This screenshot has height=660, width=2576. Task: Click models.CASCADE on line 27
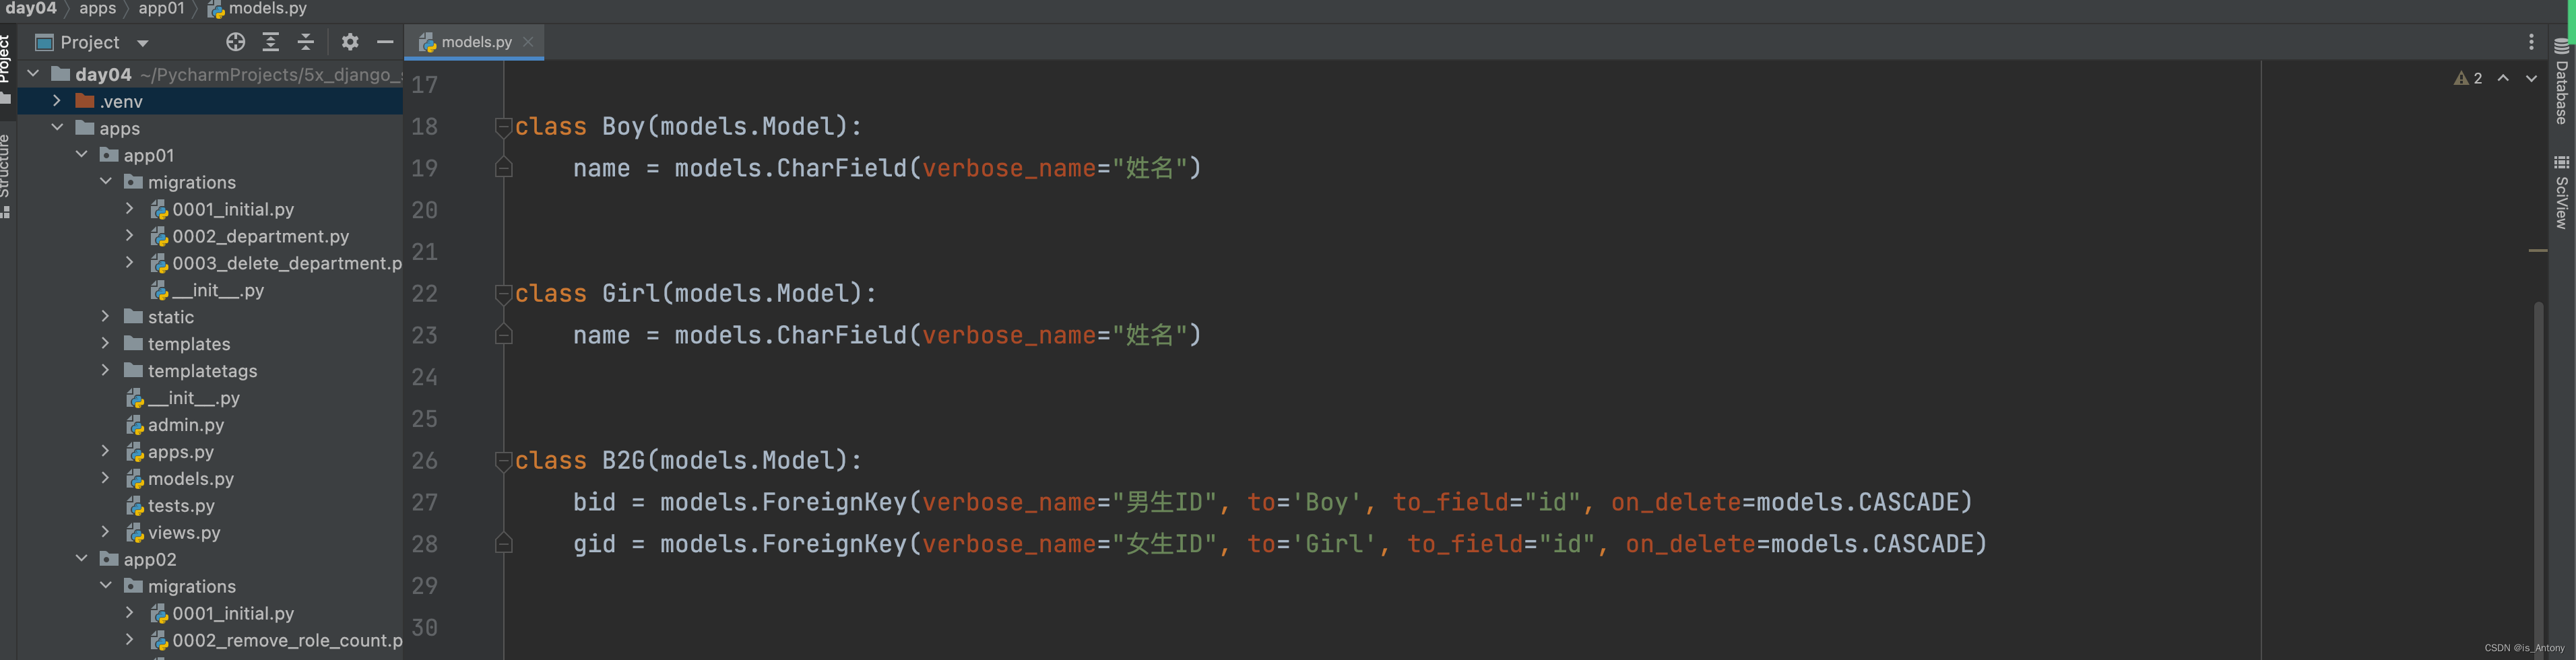[1857, 502]
